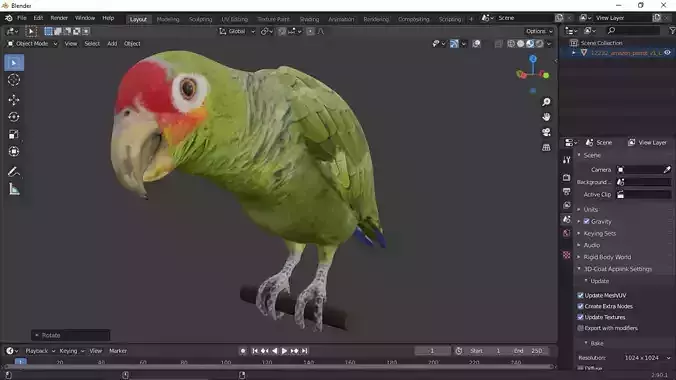The width and height of the screenshot is (676, 380).
Task: Switch to the Modeling workspace tab
Action: pos(168,19)
